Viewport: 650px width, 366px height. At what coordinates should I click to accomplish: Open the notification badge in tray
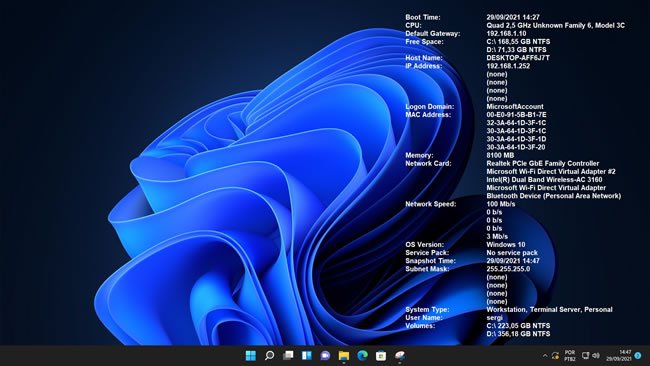pos(638,356)
